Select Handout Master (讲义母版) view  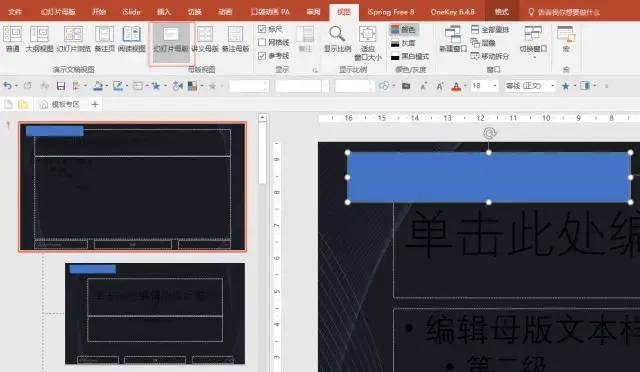[x=205, y=39]
